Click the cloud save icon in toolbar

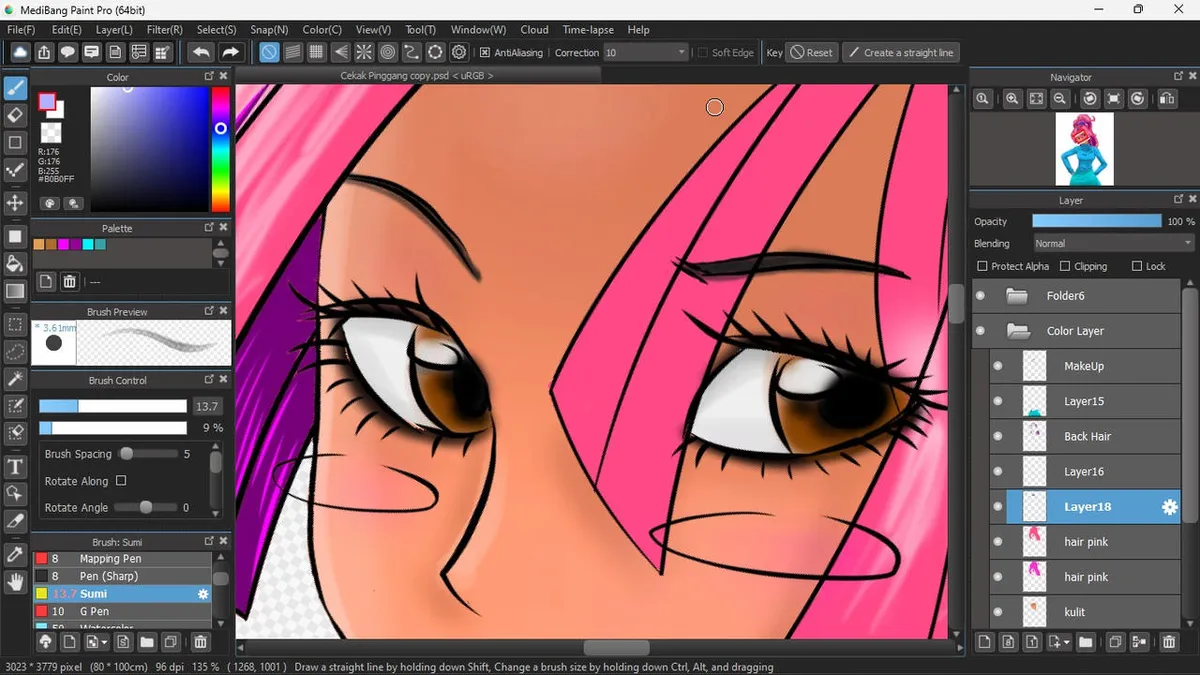click(x=20, y=52)
